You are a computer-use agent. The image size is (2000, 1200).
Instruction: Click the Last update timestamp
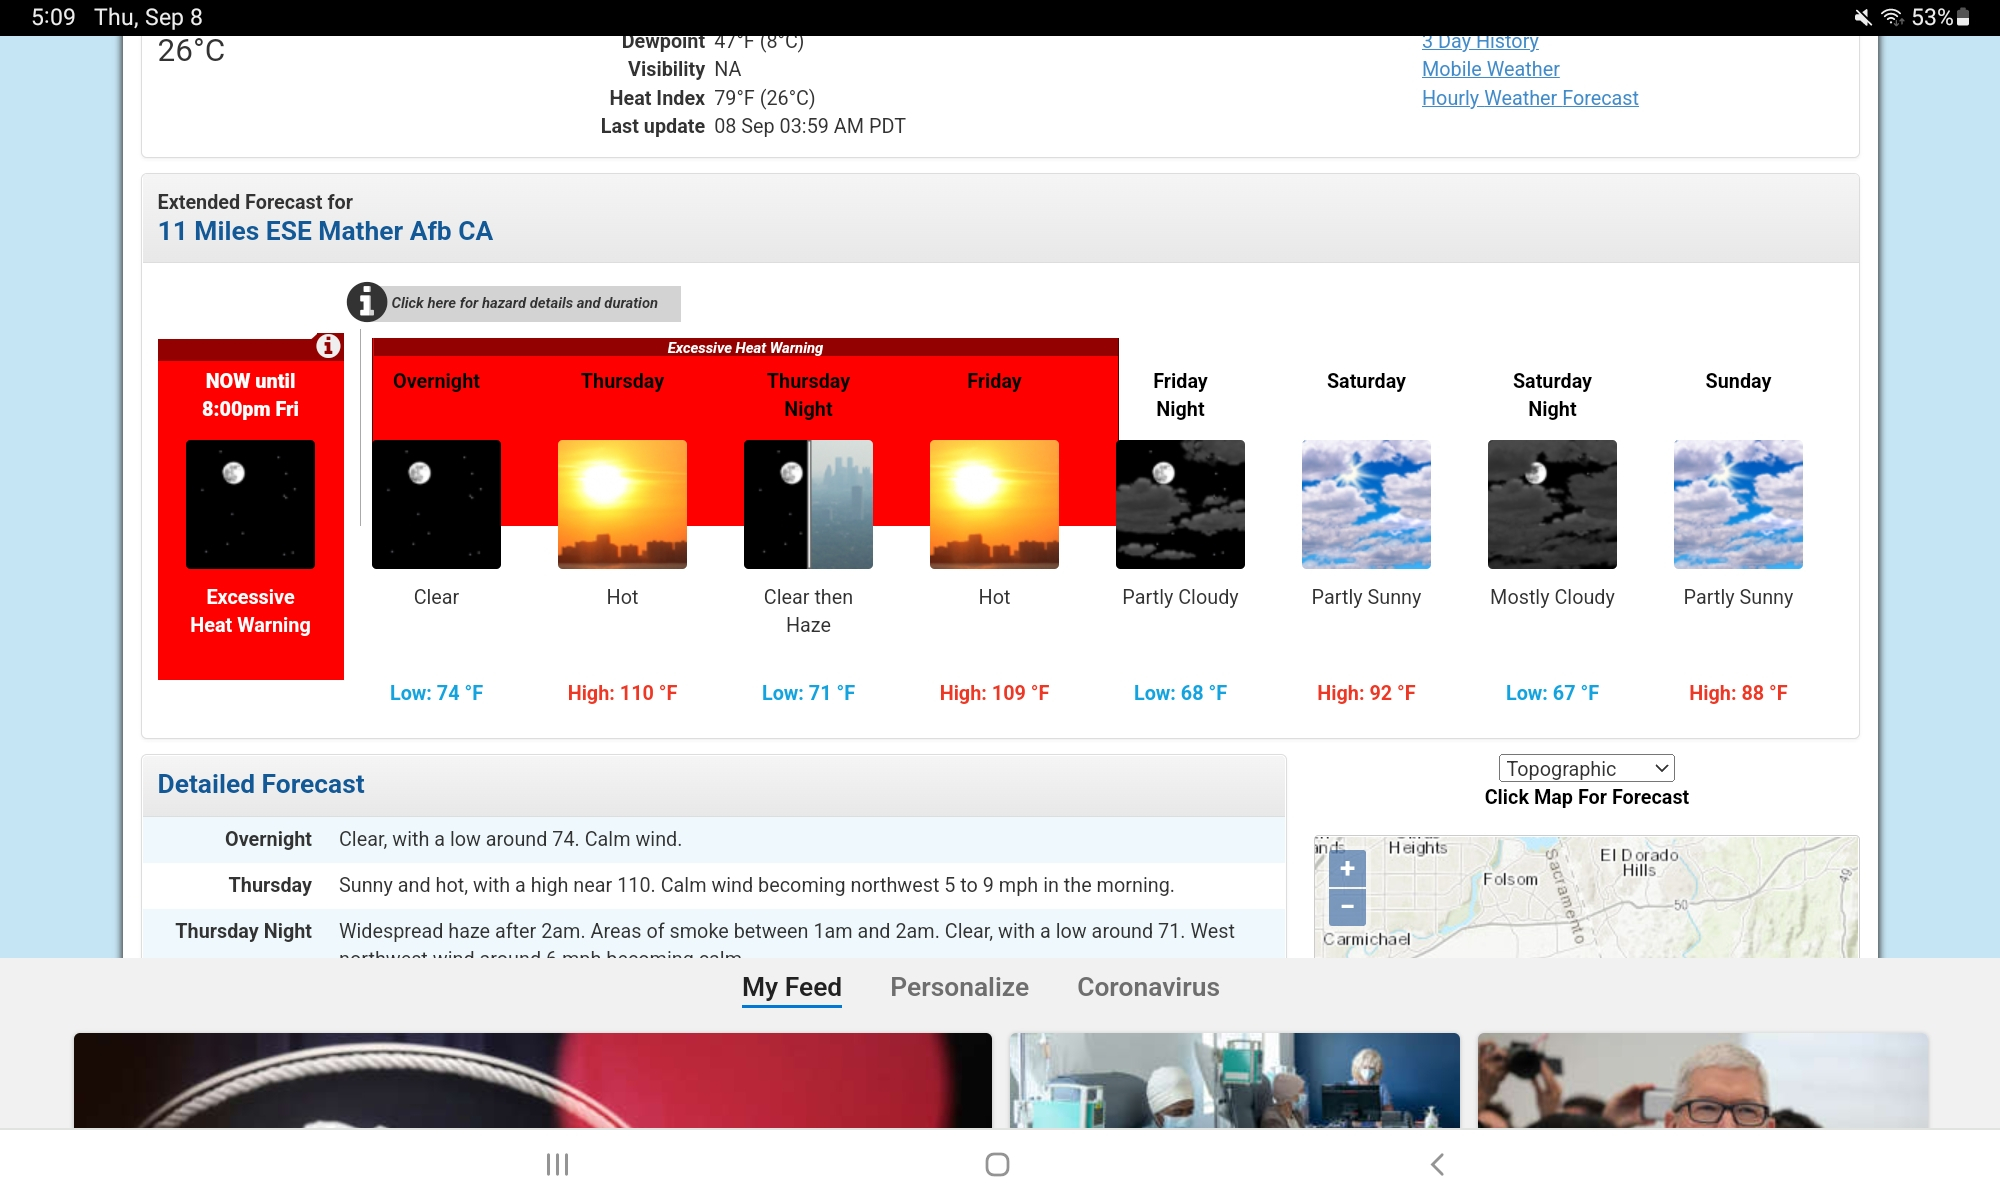click(810, 126)
